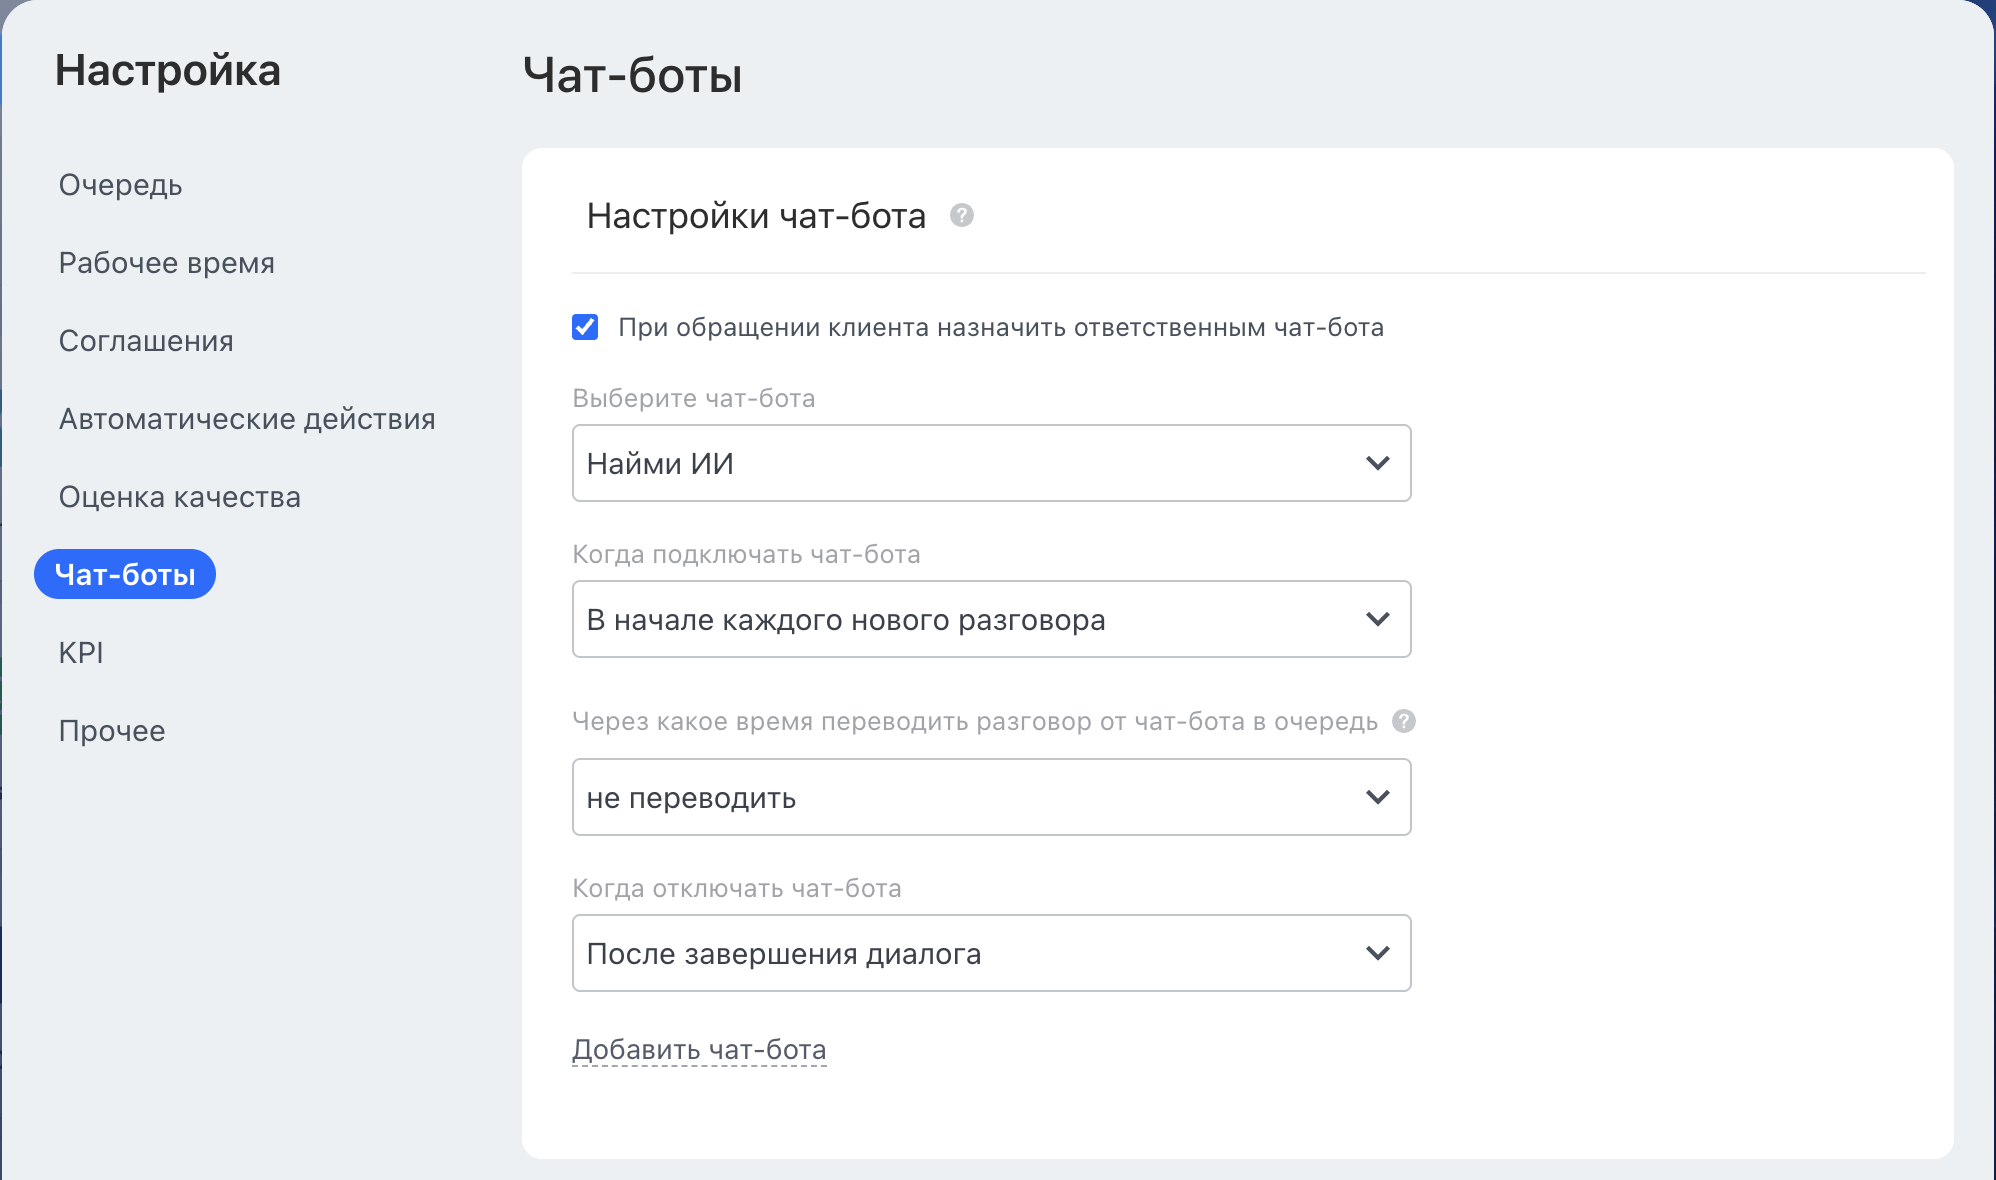Image resolution: width=1996 pixels, height=1180 pixels.
Task: Open the KPI settings section
Action: coord(81,653)
